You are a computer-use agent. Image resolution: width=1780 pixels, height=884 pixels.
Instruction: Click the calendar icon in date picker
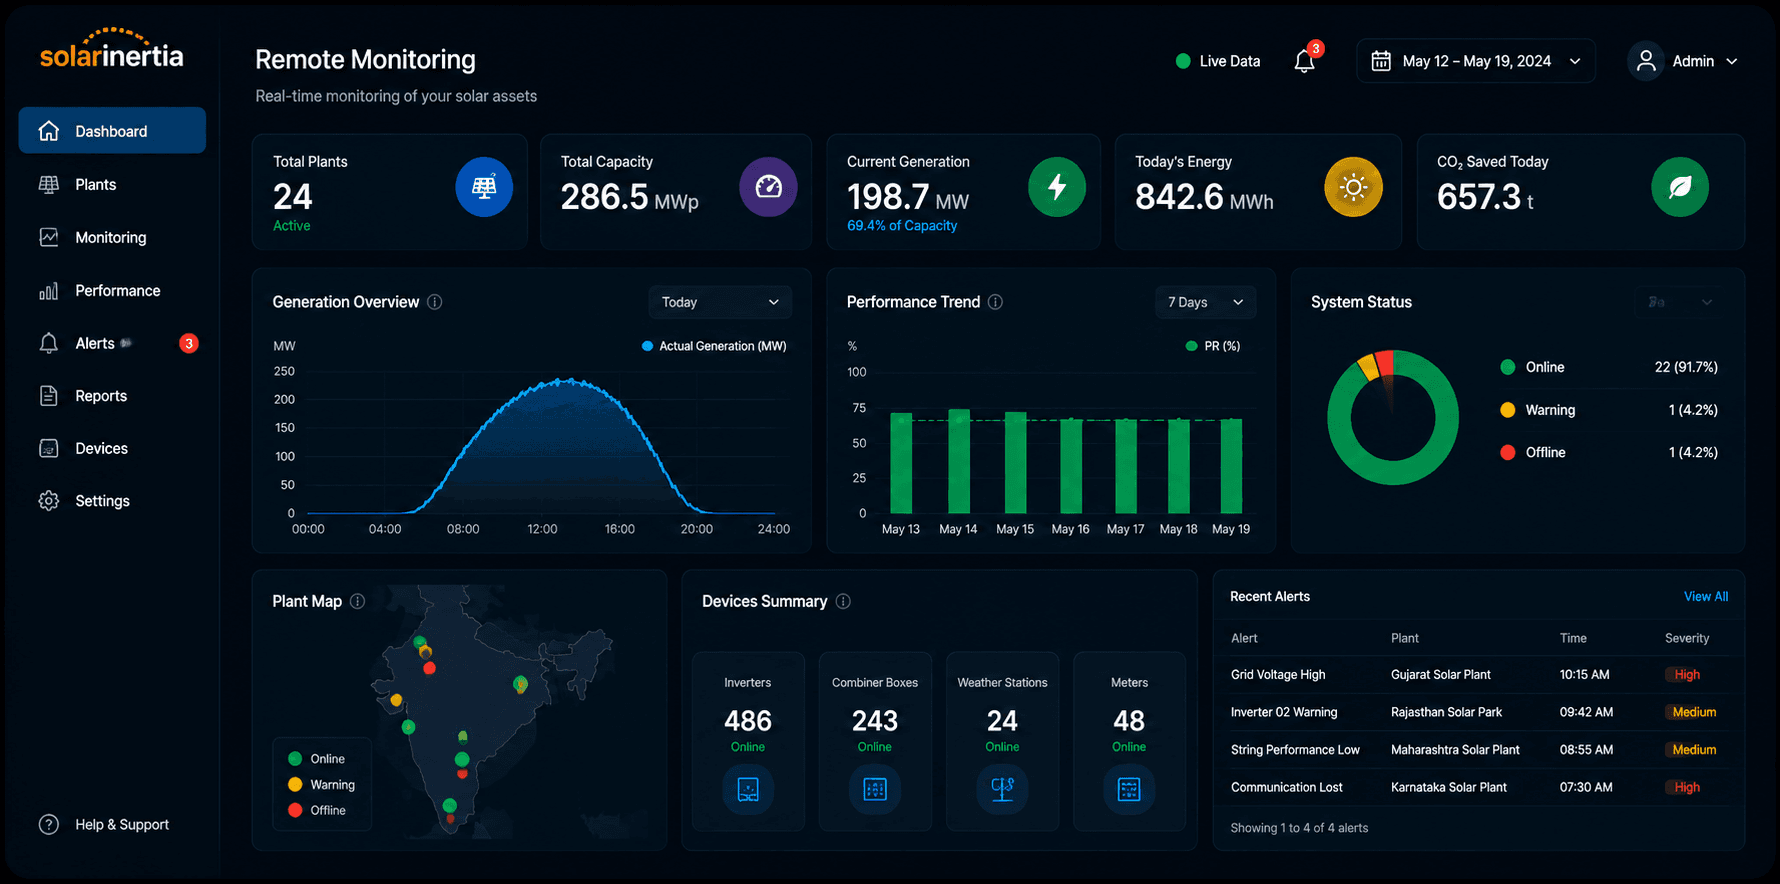click(x=1381, y=61)
